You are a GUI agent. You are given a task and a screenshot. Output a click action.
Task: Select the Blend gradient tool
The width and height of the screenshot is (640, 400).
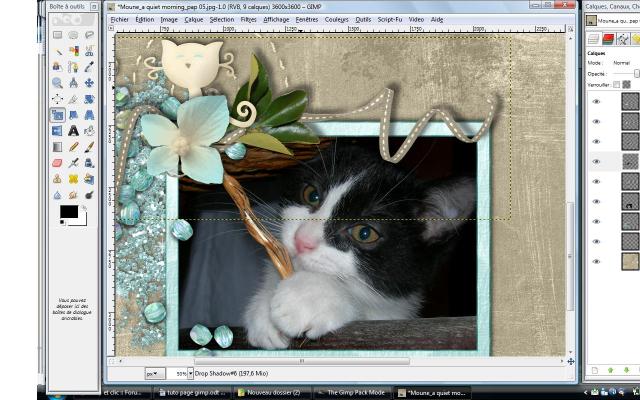pyautogui.click(x=58, y=147)
